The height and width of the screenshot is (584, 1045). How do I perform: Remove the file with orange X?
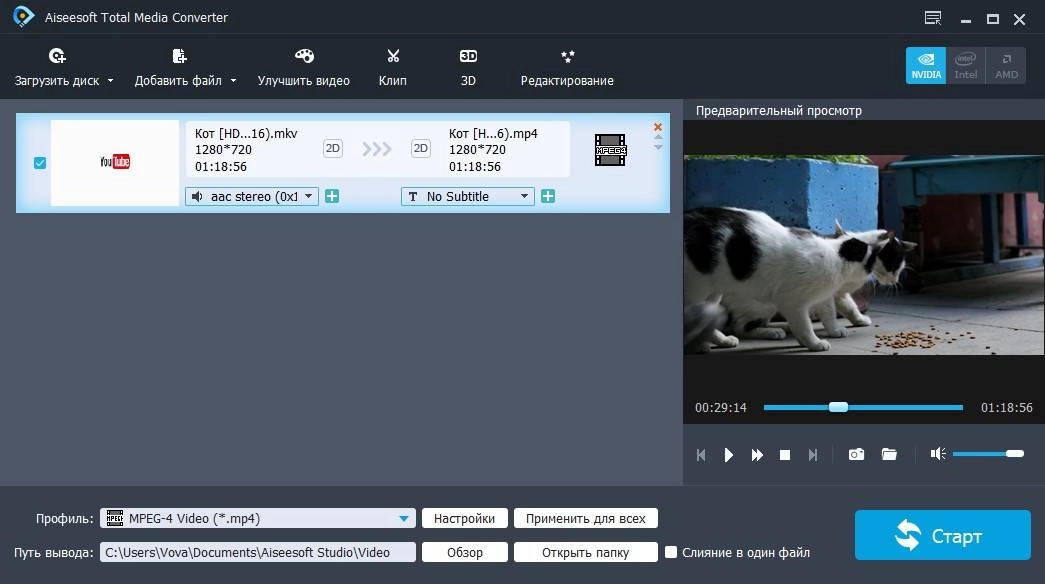[x=658, y=127]
